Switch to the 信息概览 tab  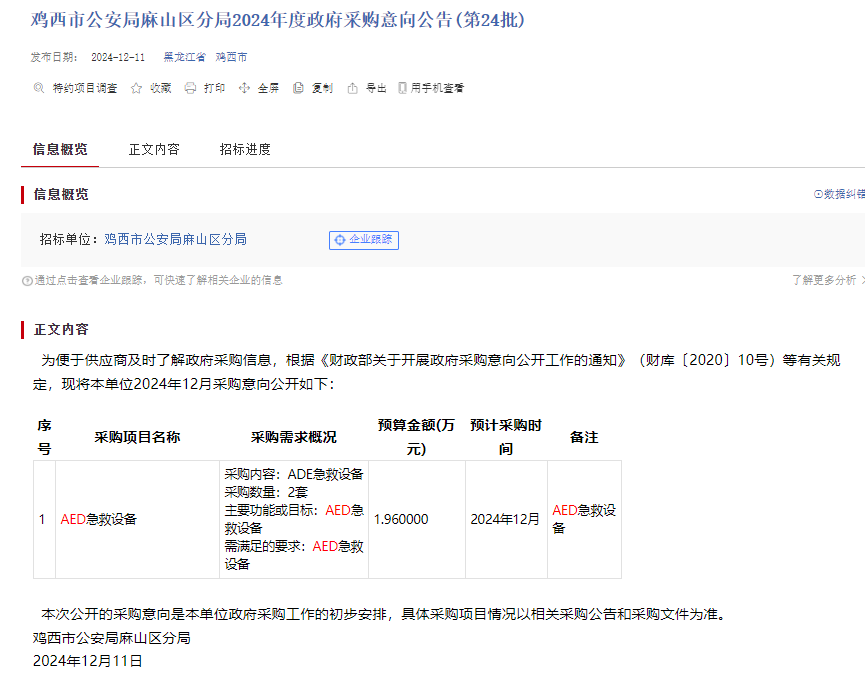(60, 149)
